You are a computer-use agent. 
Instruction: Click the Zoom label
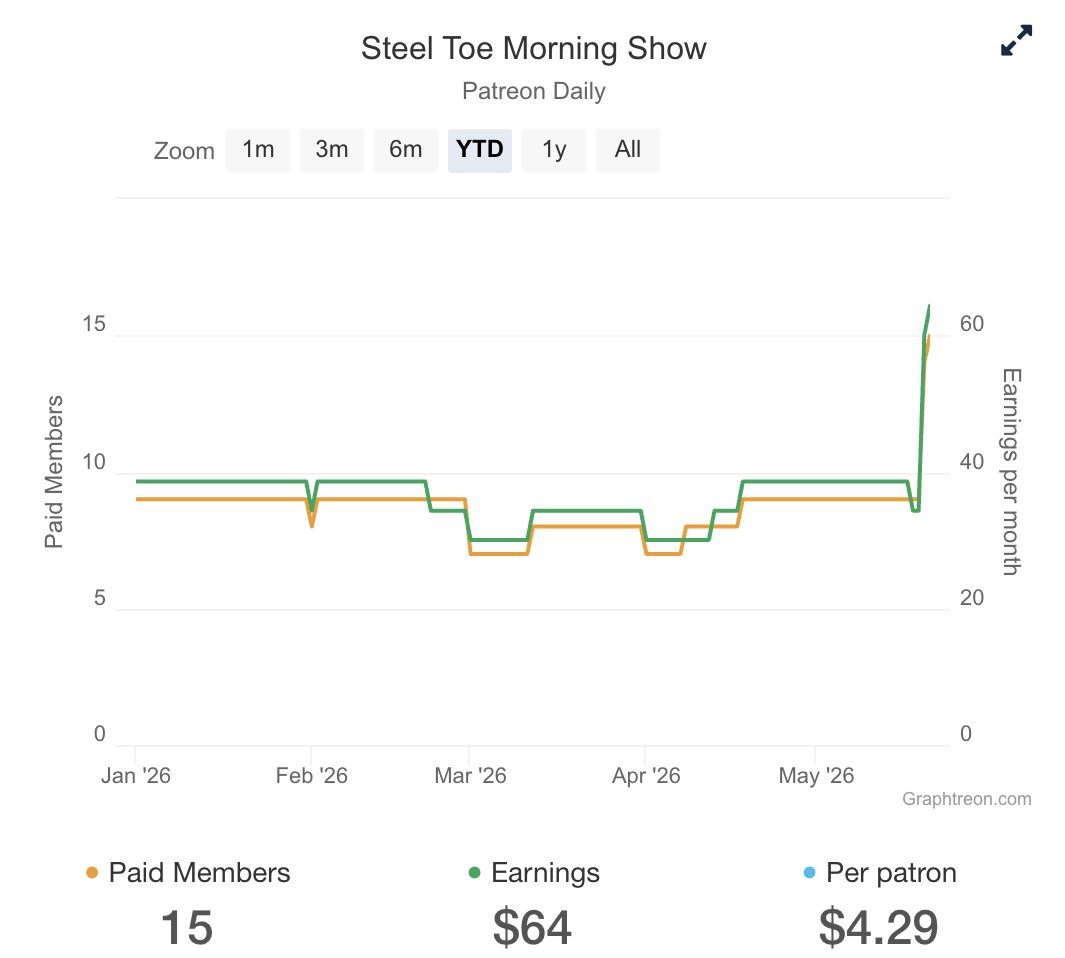(x=184, y=151)
